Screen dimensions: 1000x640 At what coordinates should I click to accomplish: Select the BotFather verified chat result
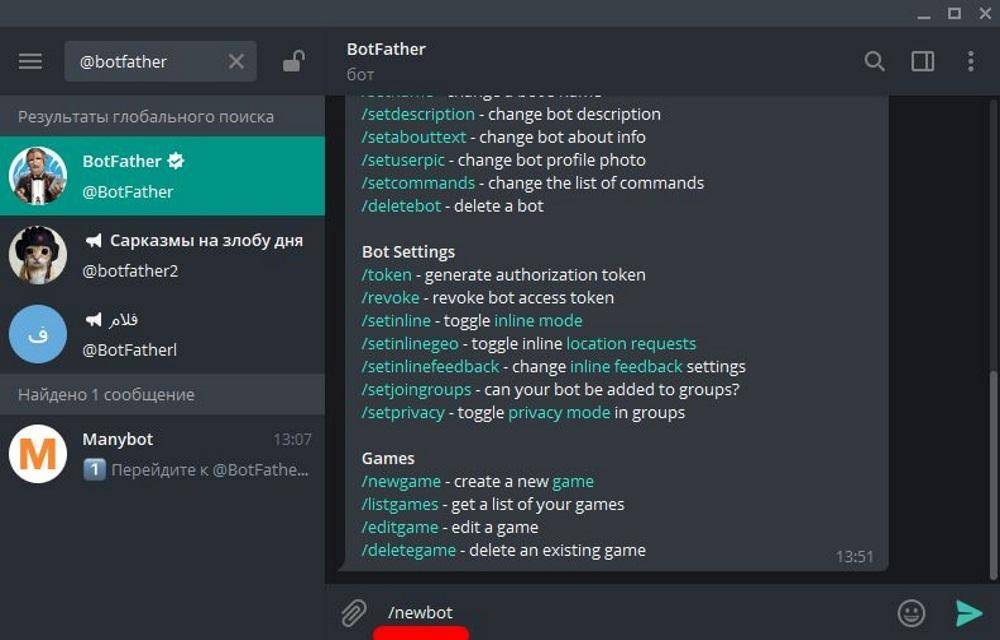[x=162, y=176]
